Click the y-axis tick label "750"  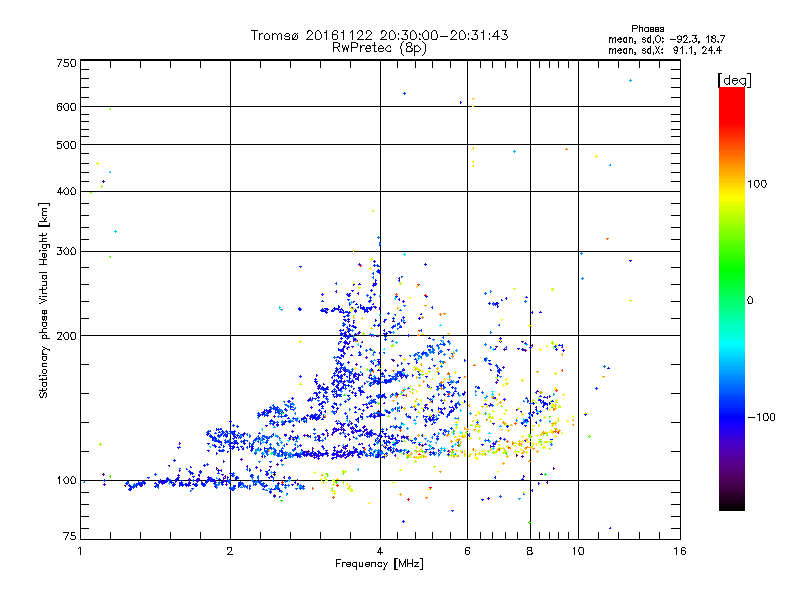tap(66, 63)
